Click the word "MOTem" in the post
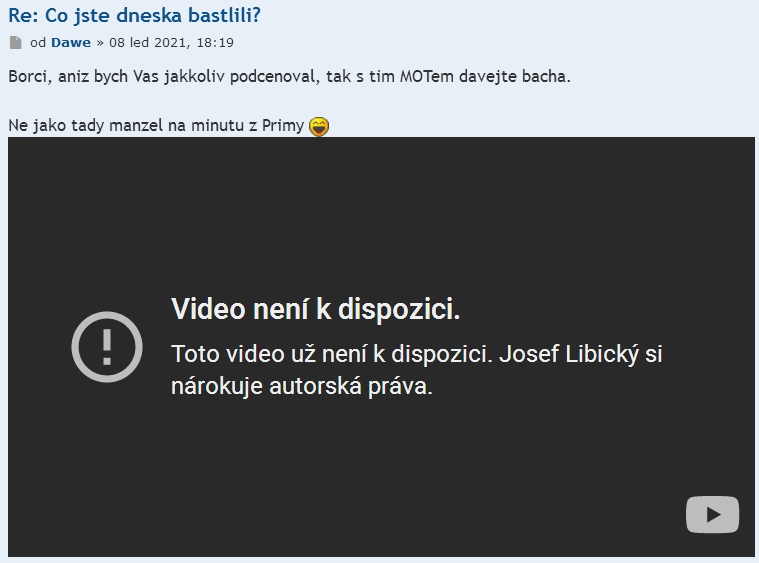759x563 pixels. (426, 76)
